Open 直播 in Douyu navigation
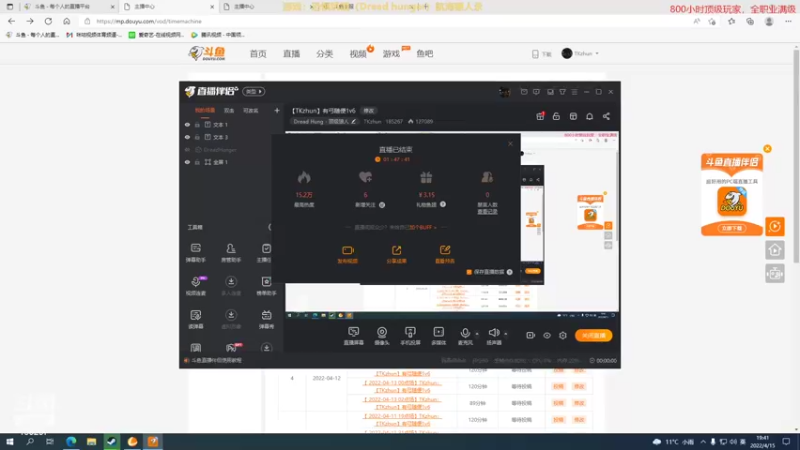 (291, 54)
